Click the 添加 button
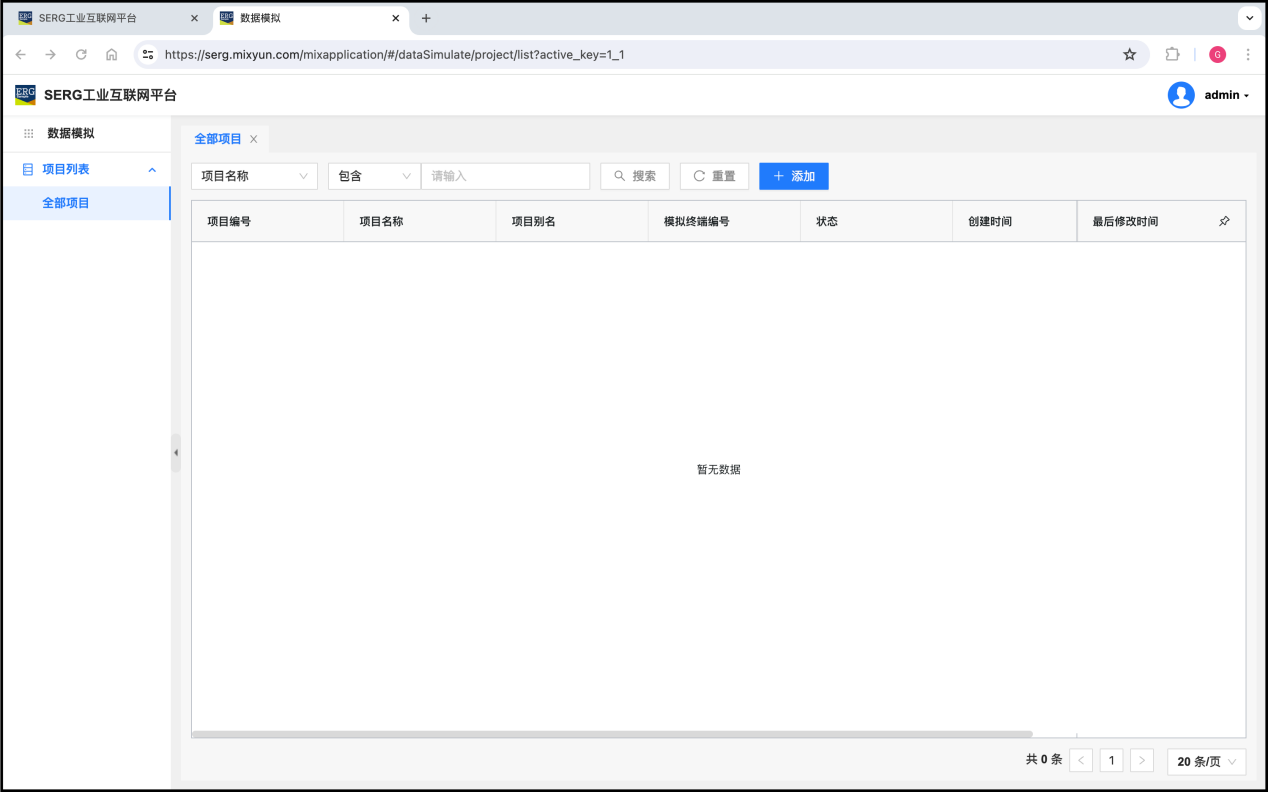1268x792 pixels. pyautogui.click(x=793, y=176)
